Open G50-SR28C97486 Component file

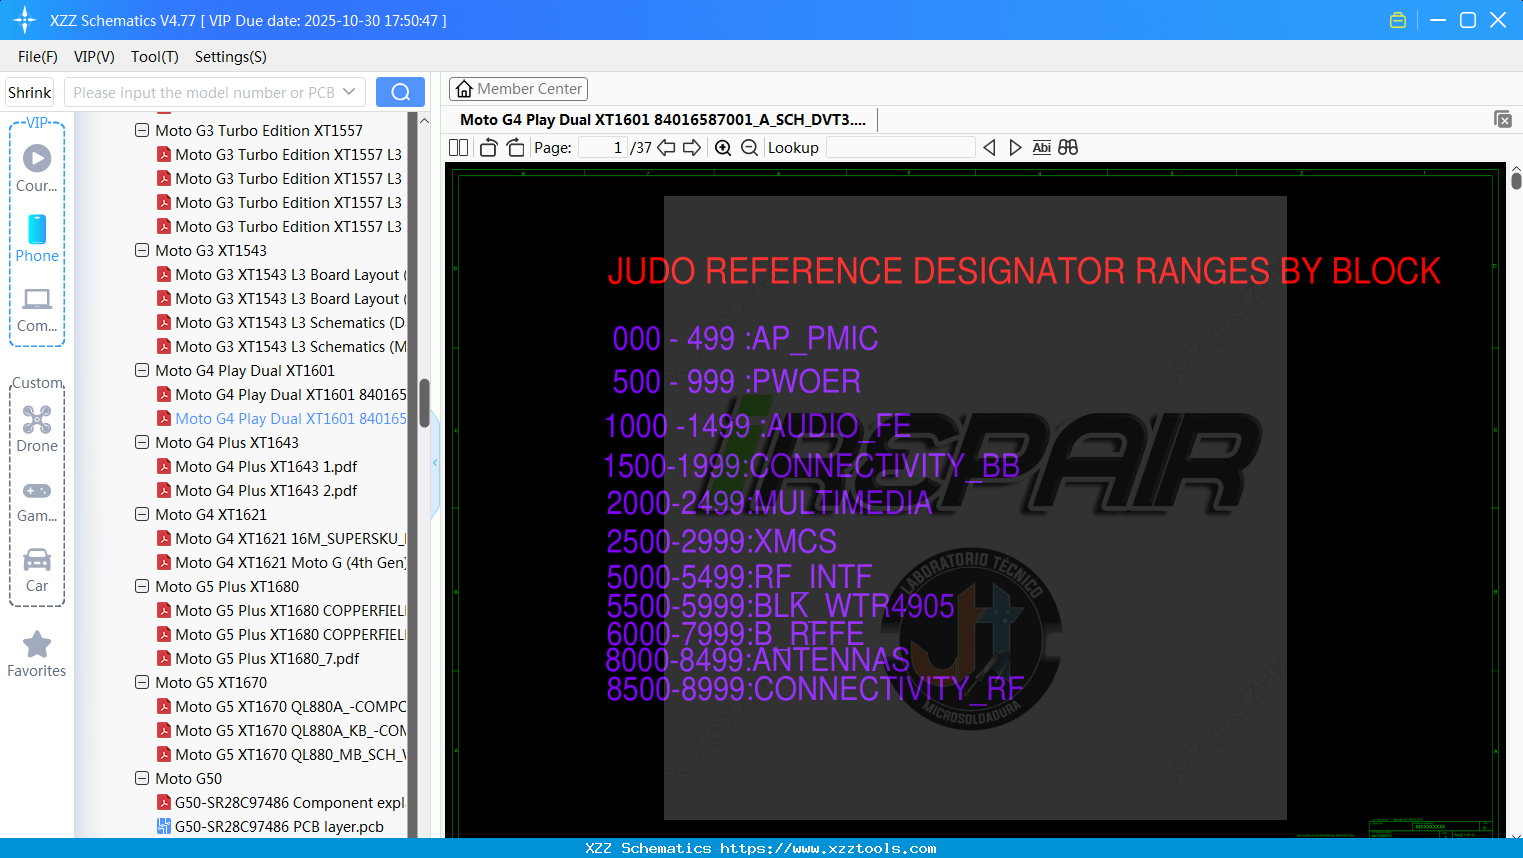point(290,803)
